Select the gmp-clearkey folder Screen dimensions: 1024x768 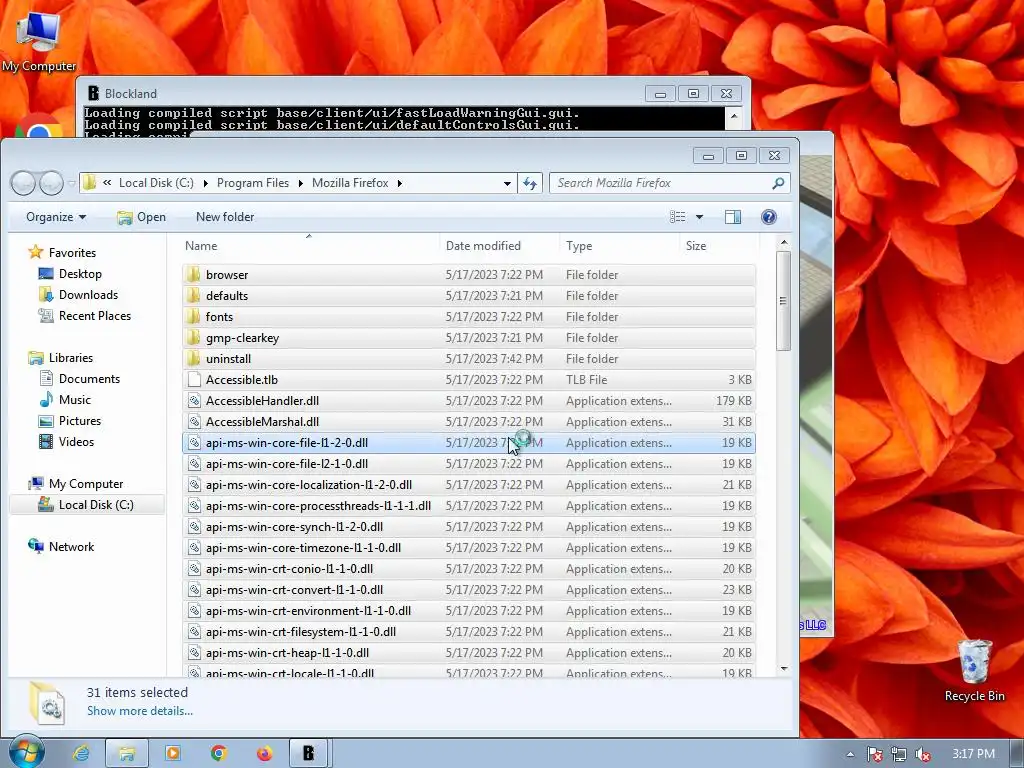tap(469, 338)
